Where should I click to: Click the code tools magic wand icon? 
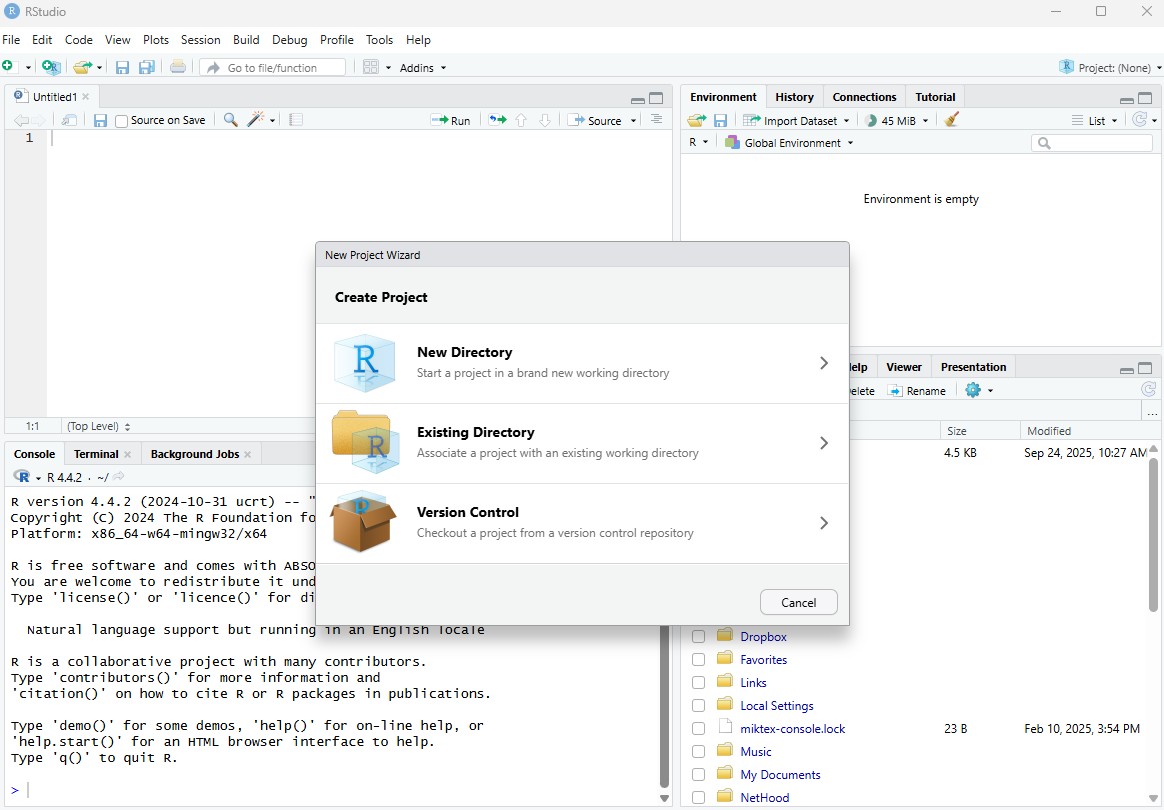click(x=256, y=120)
